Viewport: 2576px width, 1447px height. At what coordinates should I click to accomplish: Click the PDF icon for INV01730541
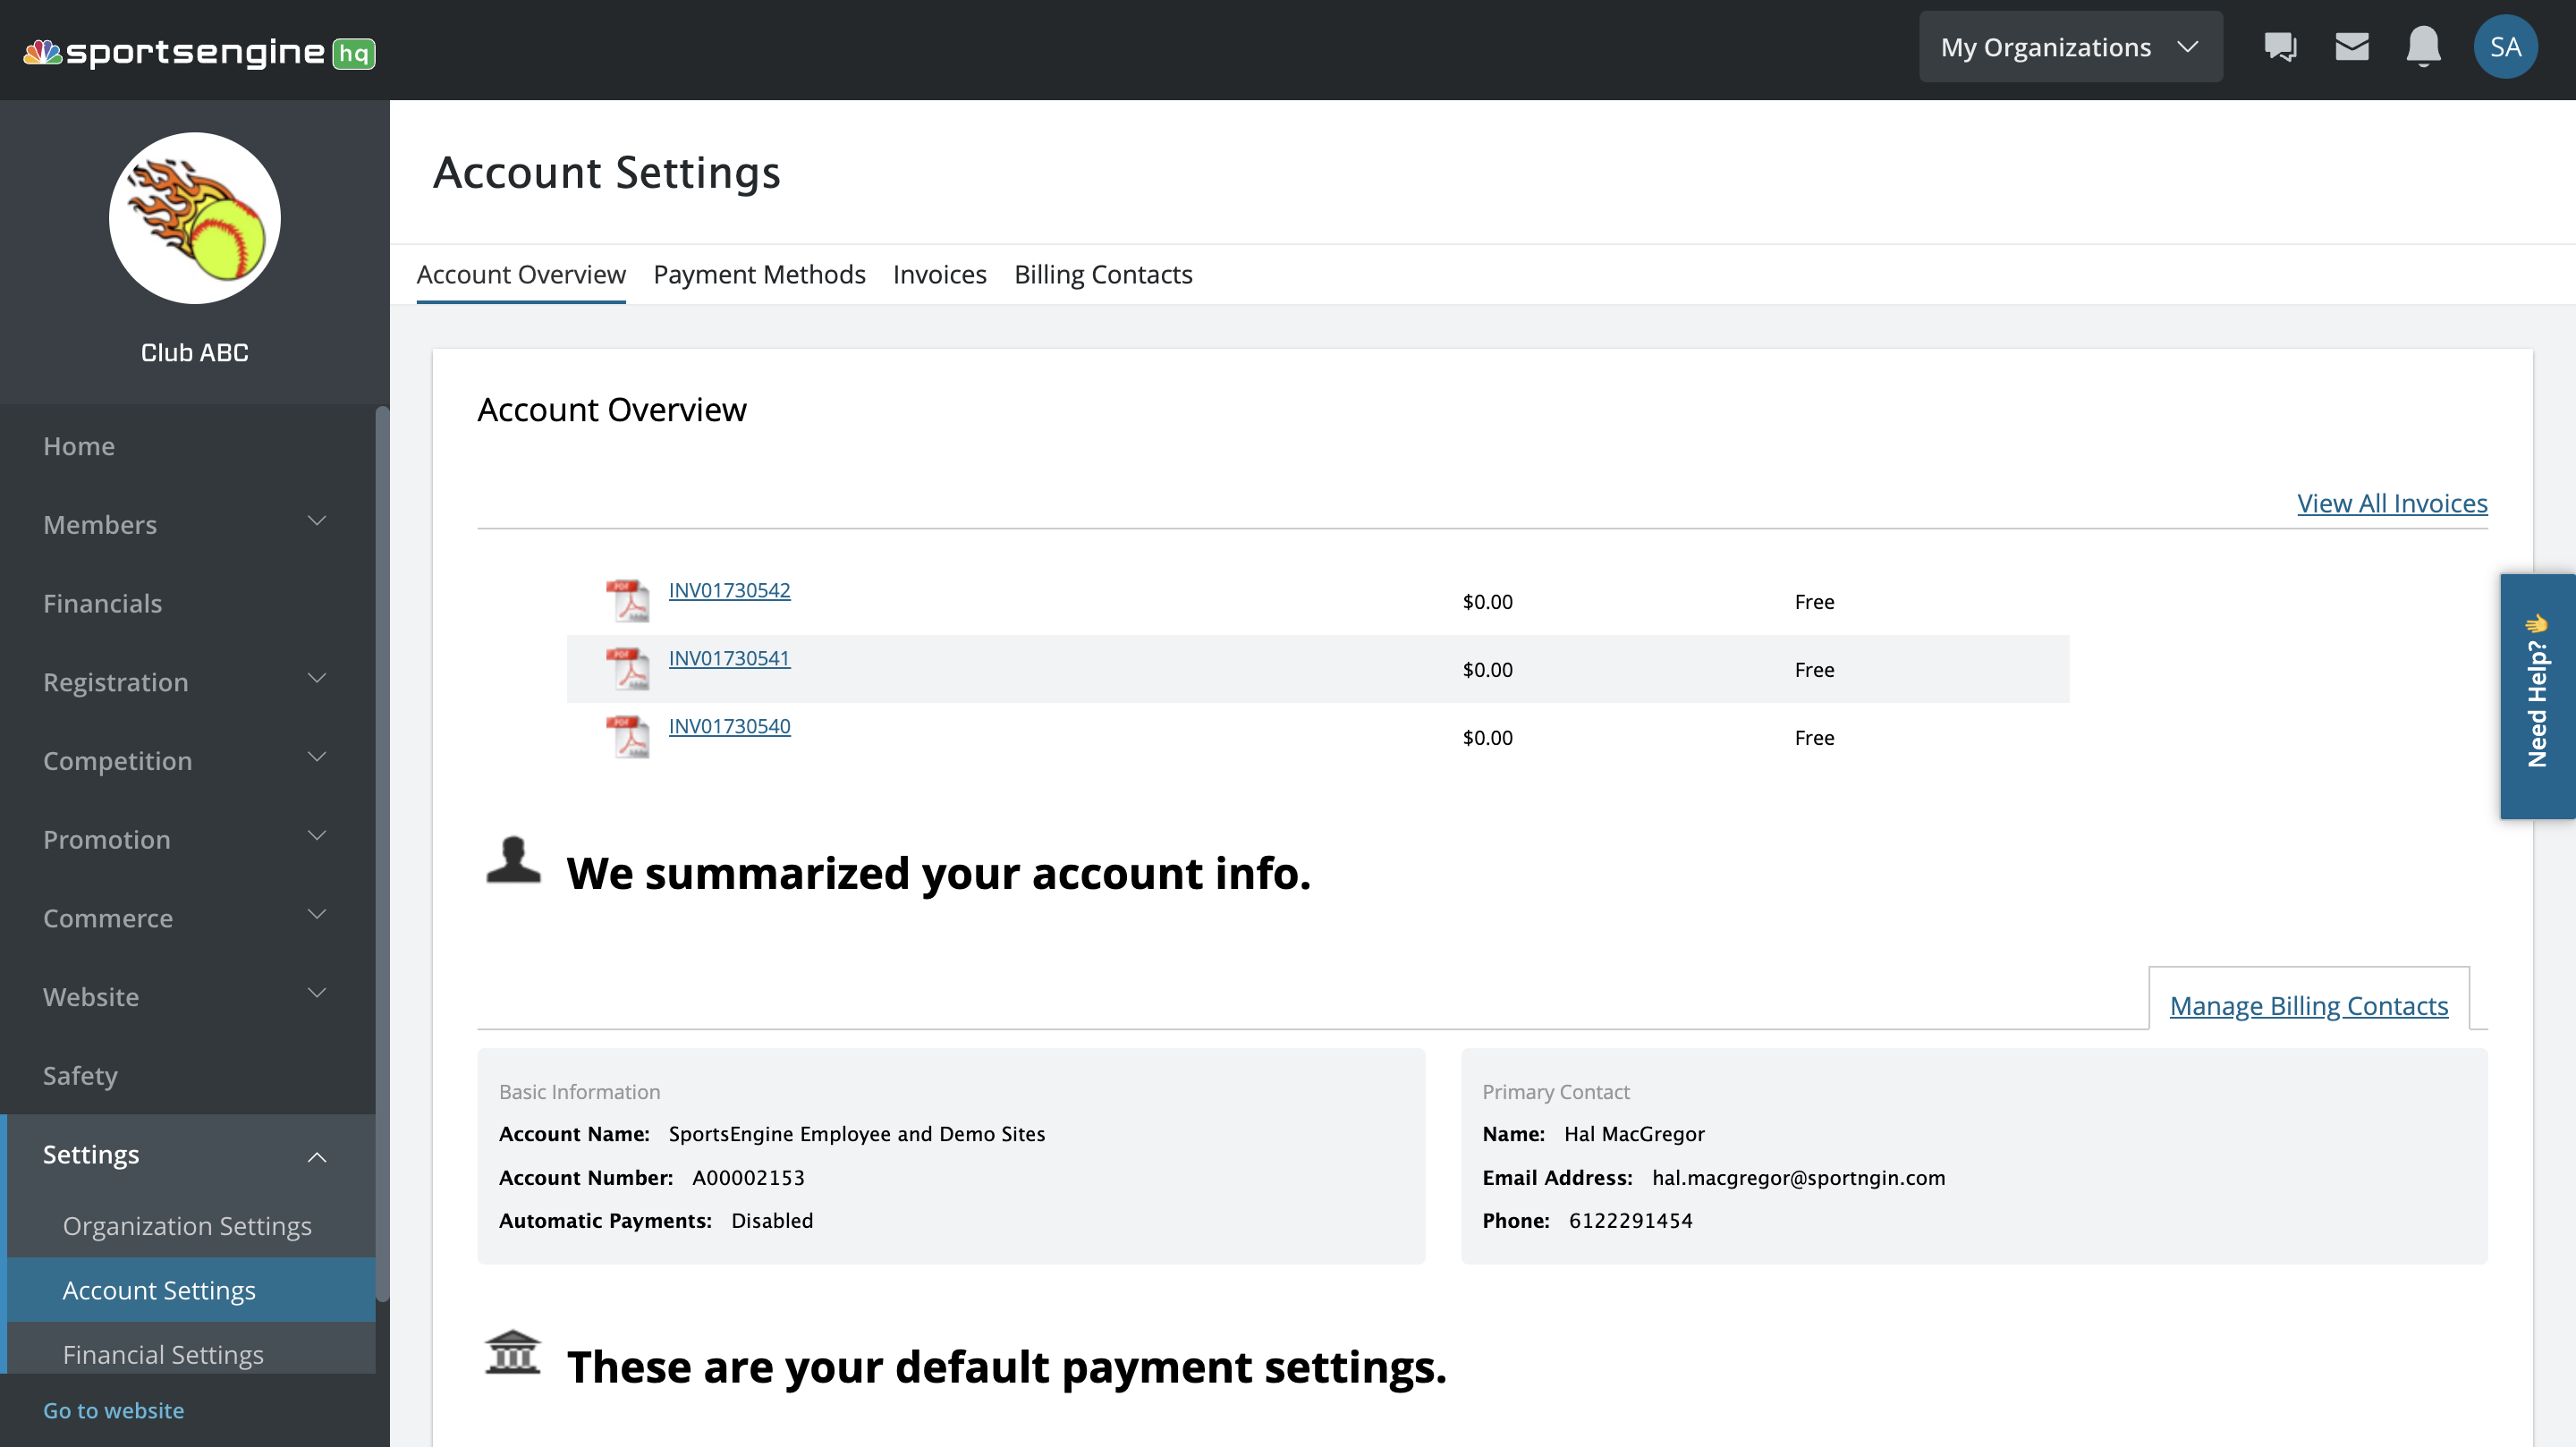coord(628,668)
